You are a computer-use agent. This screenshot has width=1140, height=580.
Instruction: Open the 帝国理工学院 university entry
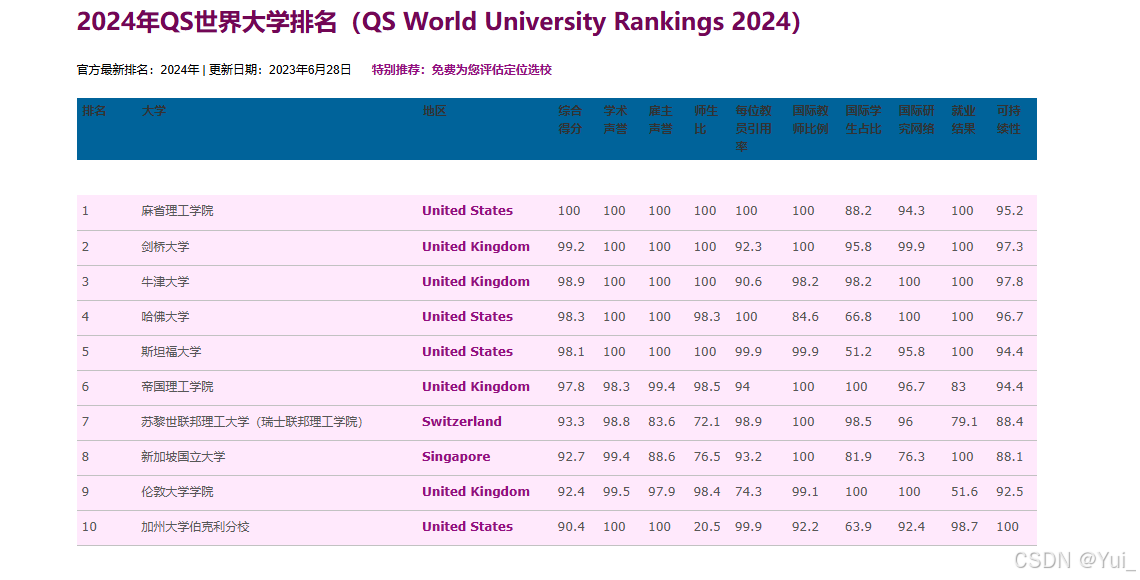point(177,387)
